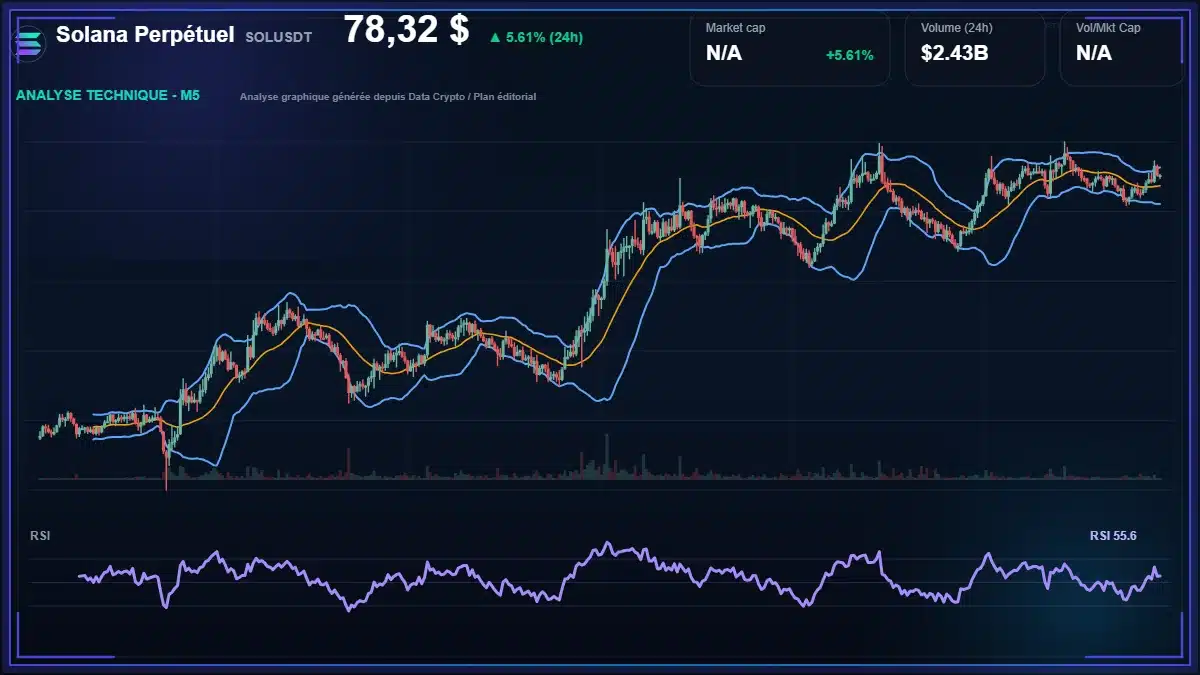Viewport: 1200px width, 675px height.
Task: Click the Analyse graphique générée subtitle text
Action: click(388, 97)
